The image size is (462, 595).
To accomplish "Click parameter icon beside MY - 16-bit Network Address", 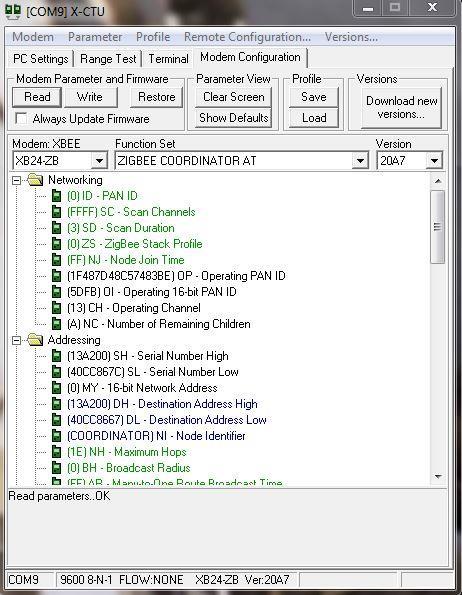I will [x=56, y=388].
